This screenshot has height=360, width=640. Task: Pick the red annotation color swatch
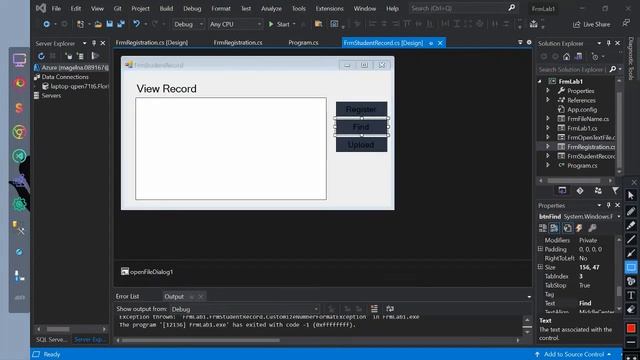point(631,328)
